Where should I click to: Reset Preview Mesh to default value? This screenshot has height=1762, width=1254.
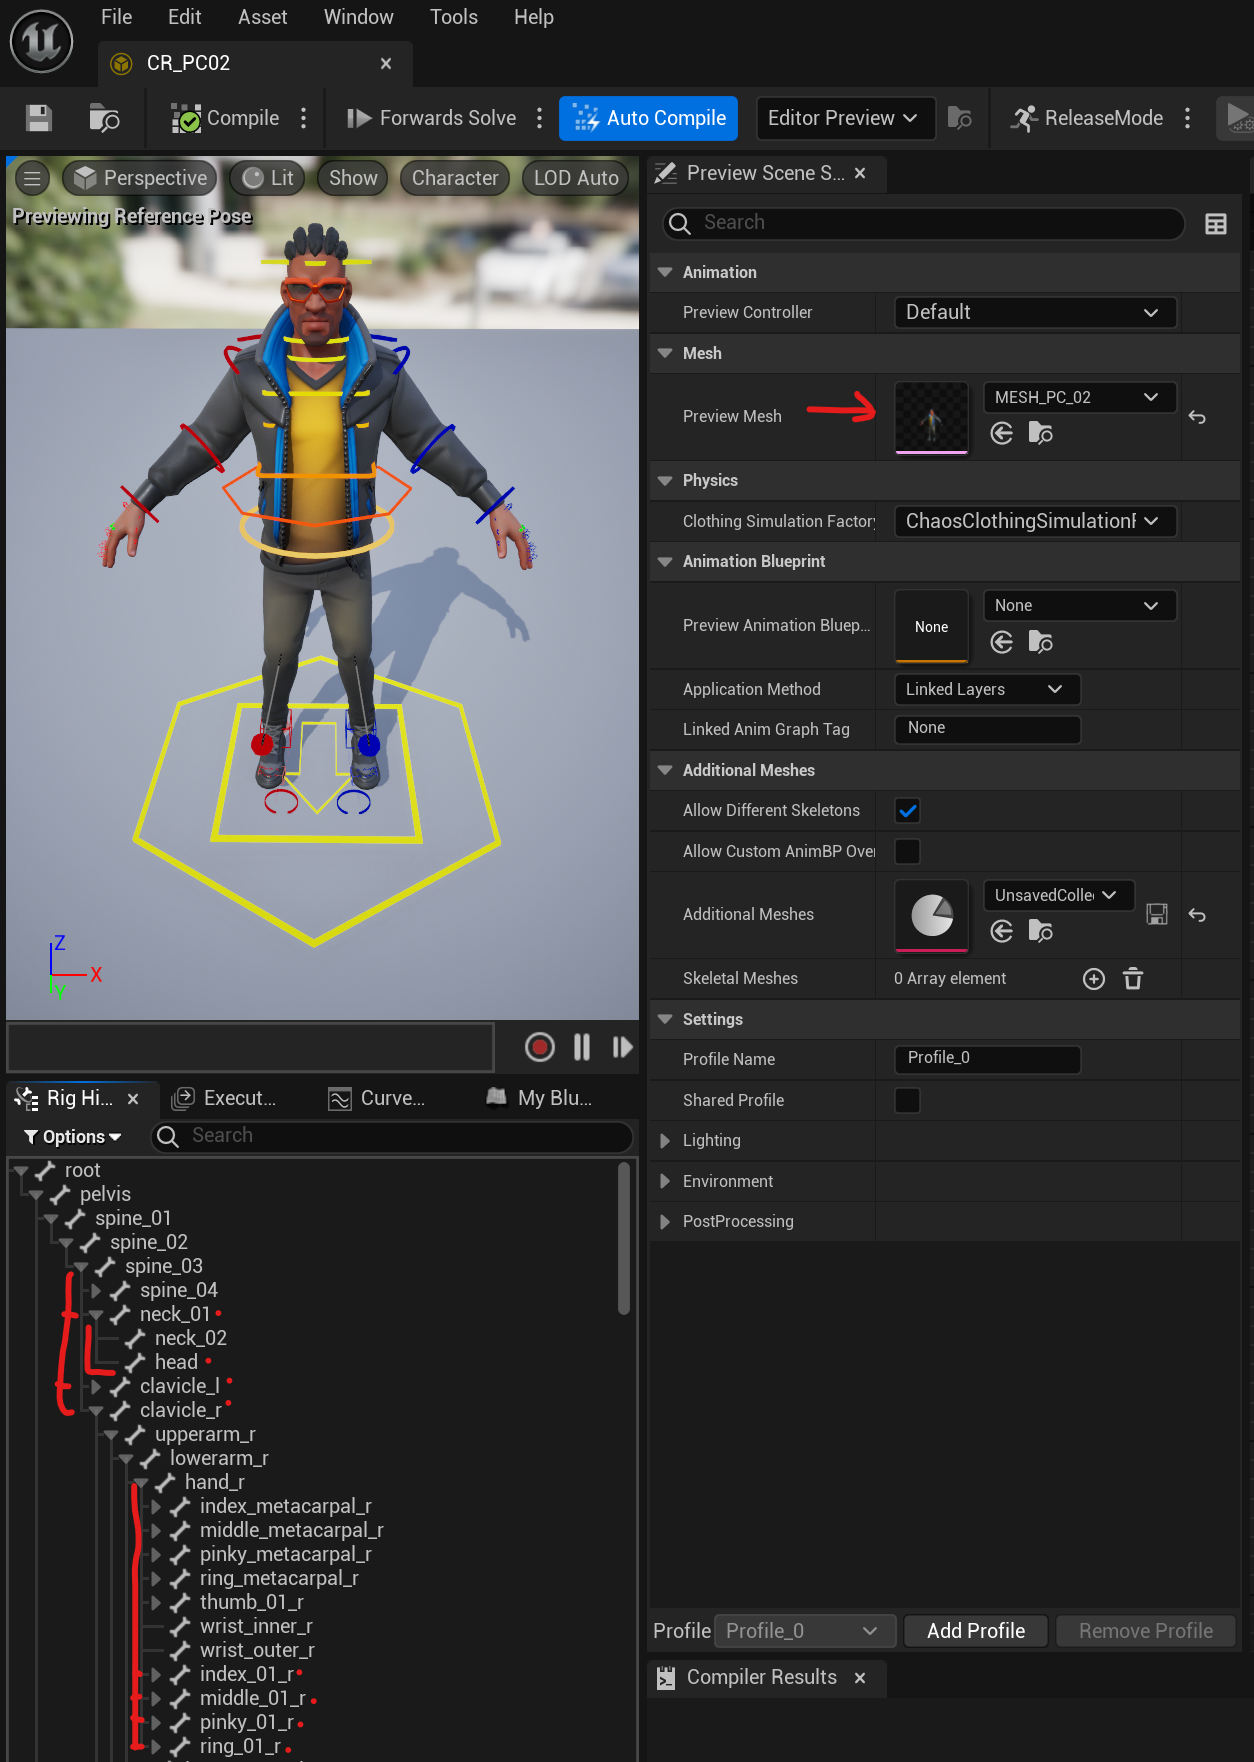tap(1197, 417)
